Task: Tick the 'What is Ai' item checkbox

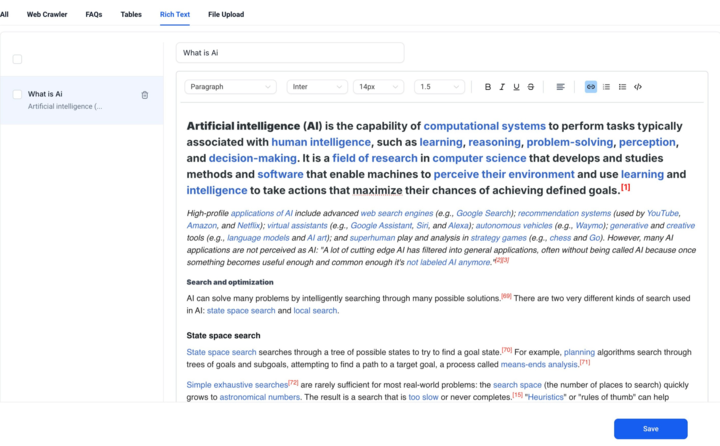Action: click(x=17, y=95)
